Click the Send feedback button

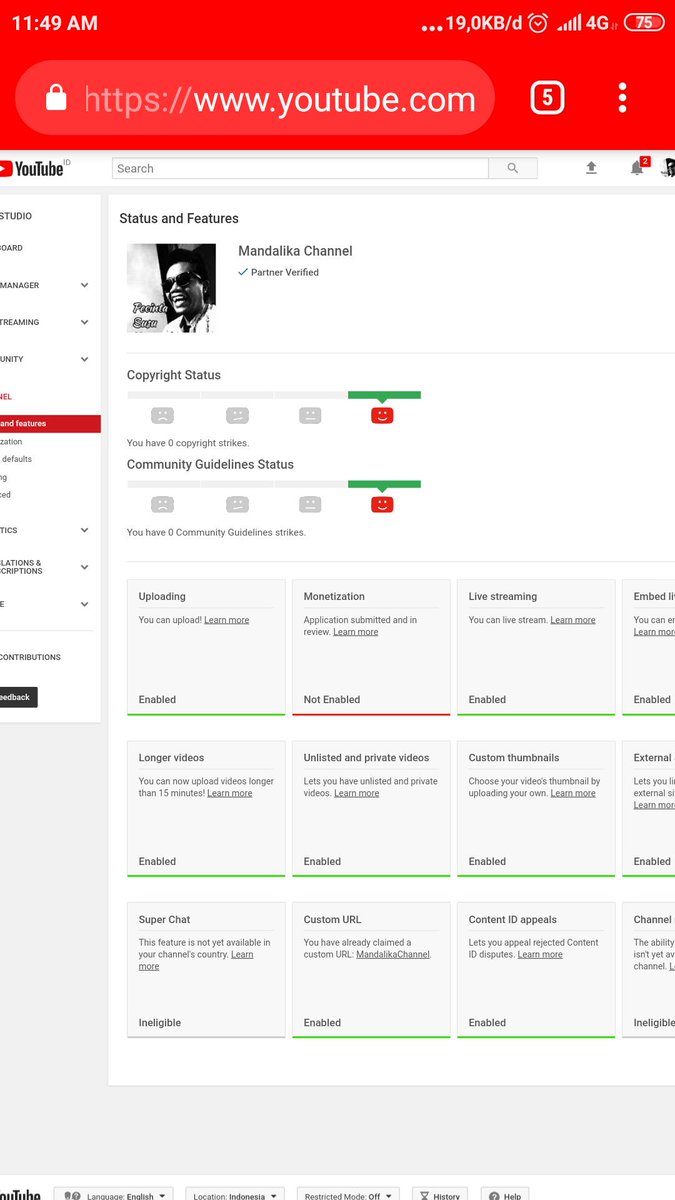(18, 697)
